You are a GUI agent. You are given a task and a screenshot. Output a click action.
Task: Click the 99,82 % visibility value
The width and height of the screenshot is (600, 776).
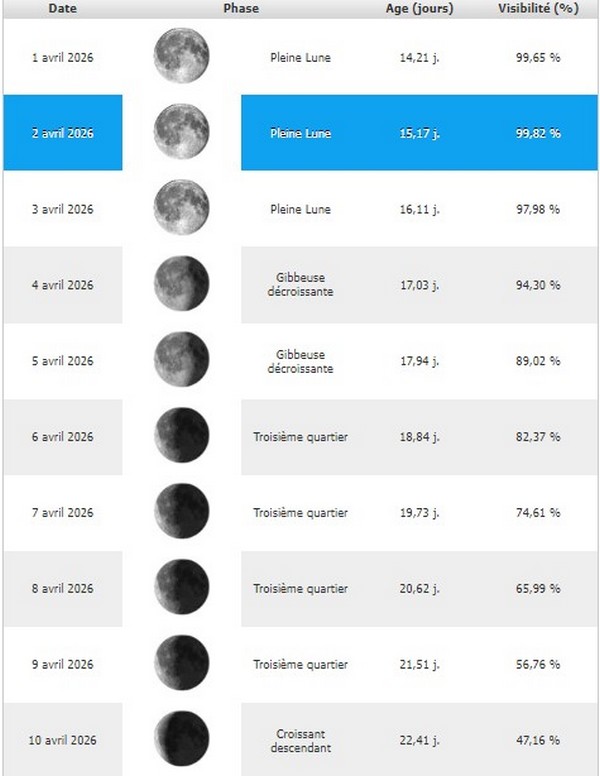539,133
